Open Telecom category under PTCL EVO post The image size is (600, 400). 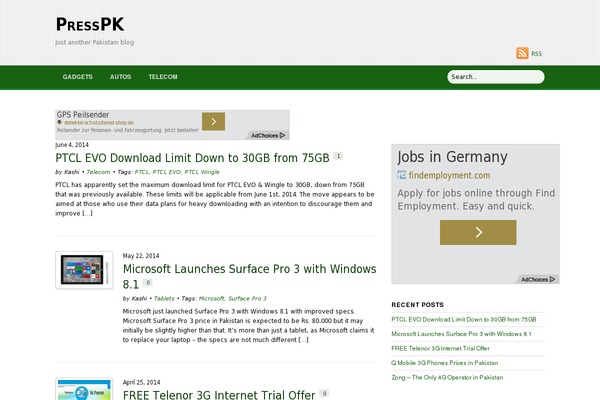click(x=98, y=172)
